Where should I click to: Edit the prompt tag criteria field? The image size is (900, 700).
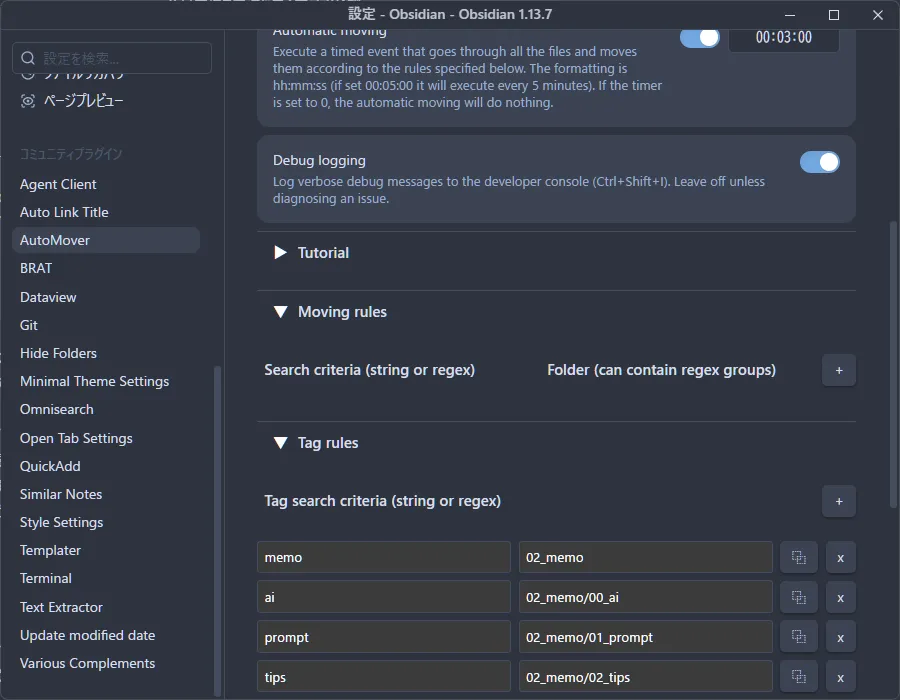(383, 637)
